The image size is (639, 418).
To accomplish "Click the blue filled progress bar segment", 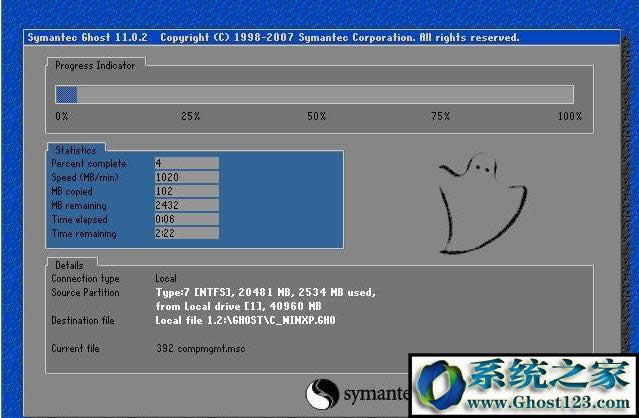I will [67, 95].
